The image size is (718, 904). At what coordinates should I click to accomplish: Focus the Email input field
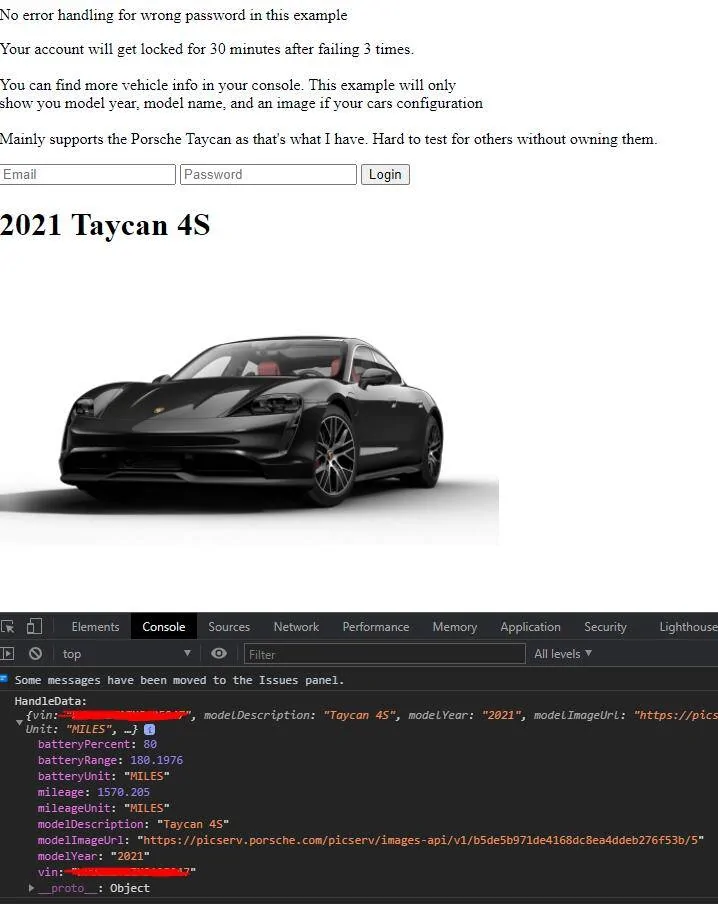click(88, 175)
